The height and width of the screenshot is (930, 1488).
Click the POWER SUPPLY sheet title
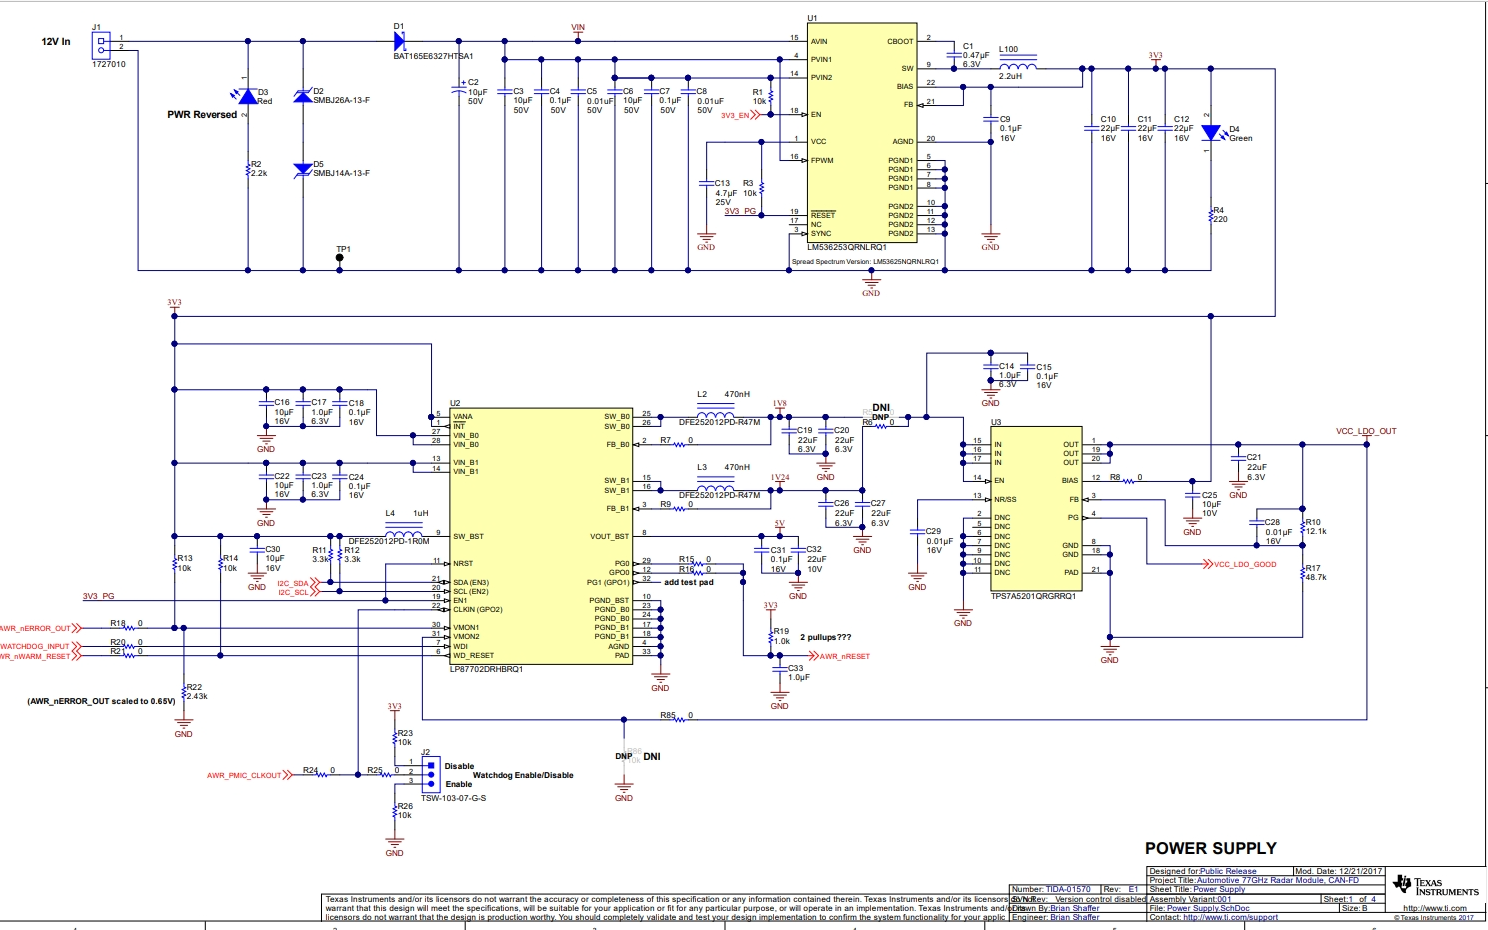1210,848
